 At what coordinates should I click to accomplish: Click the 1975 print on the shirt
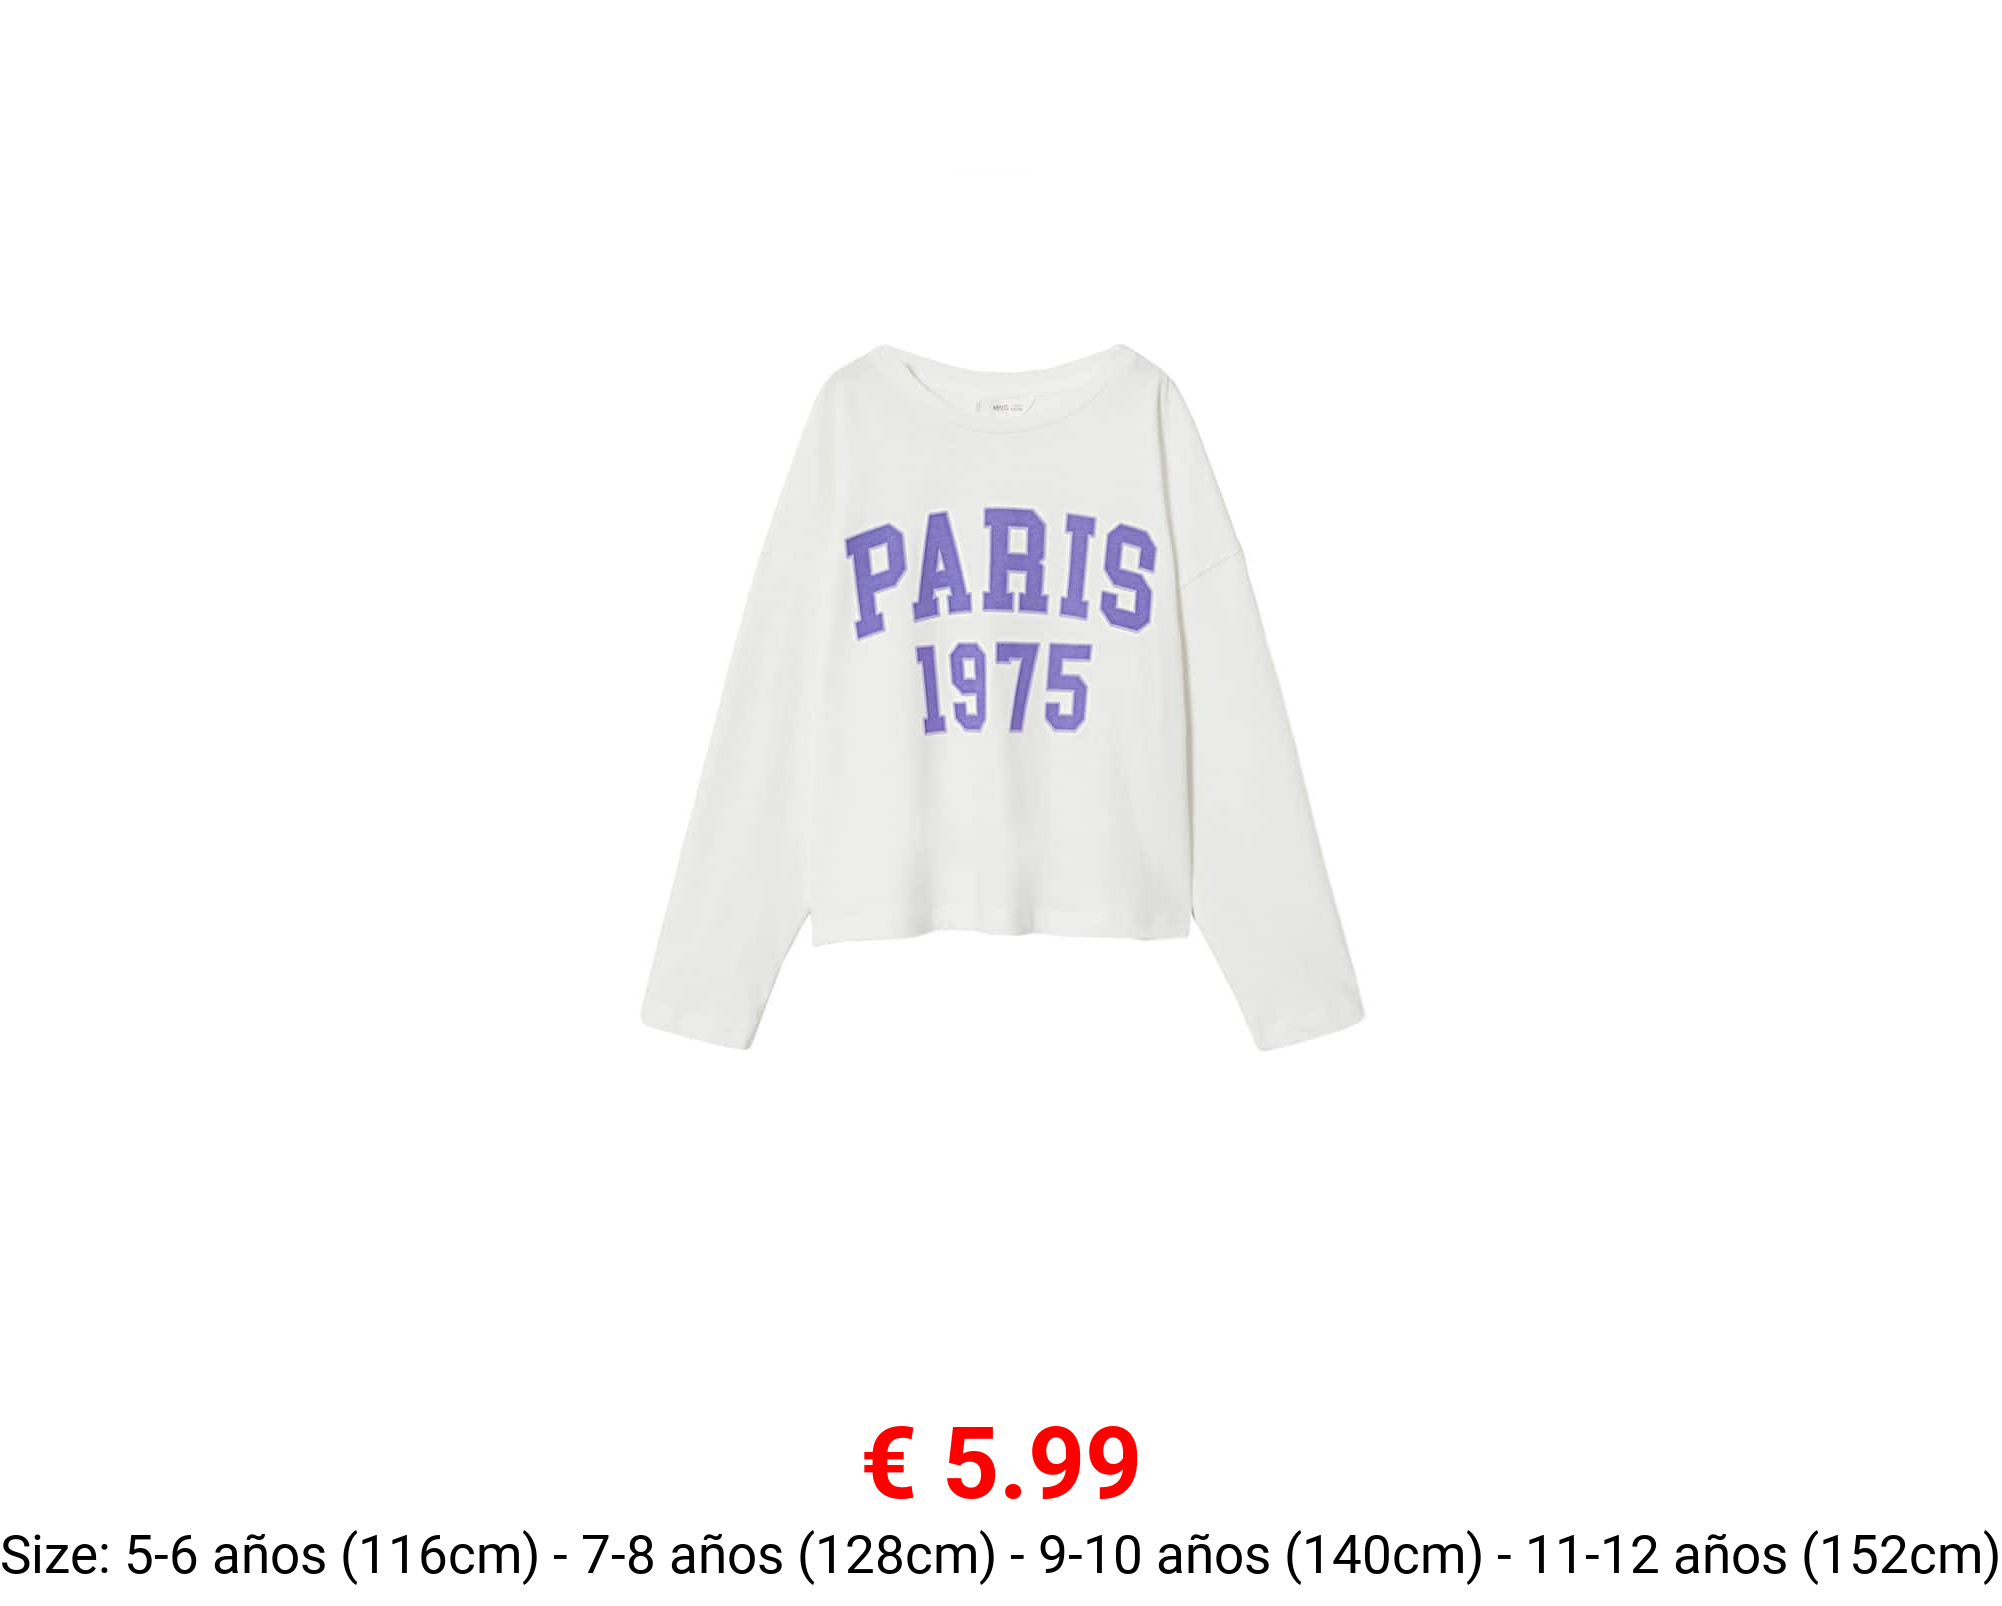1004,689
